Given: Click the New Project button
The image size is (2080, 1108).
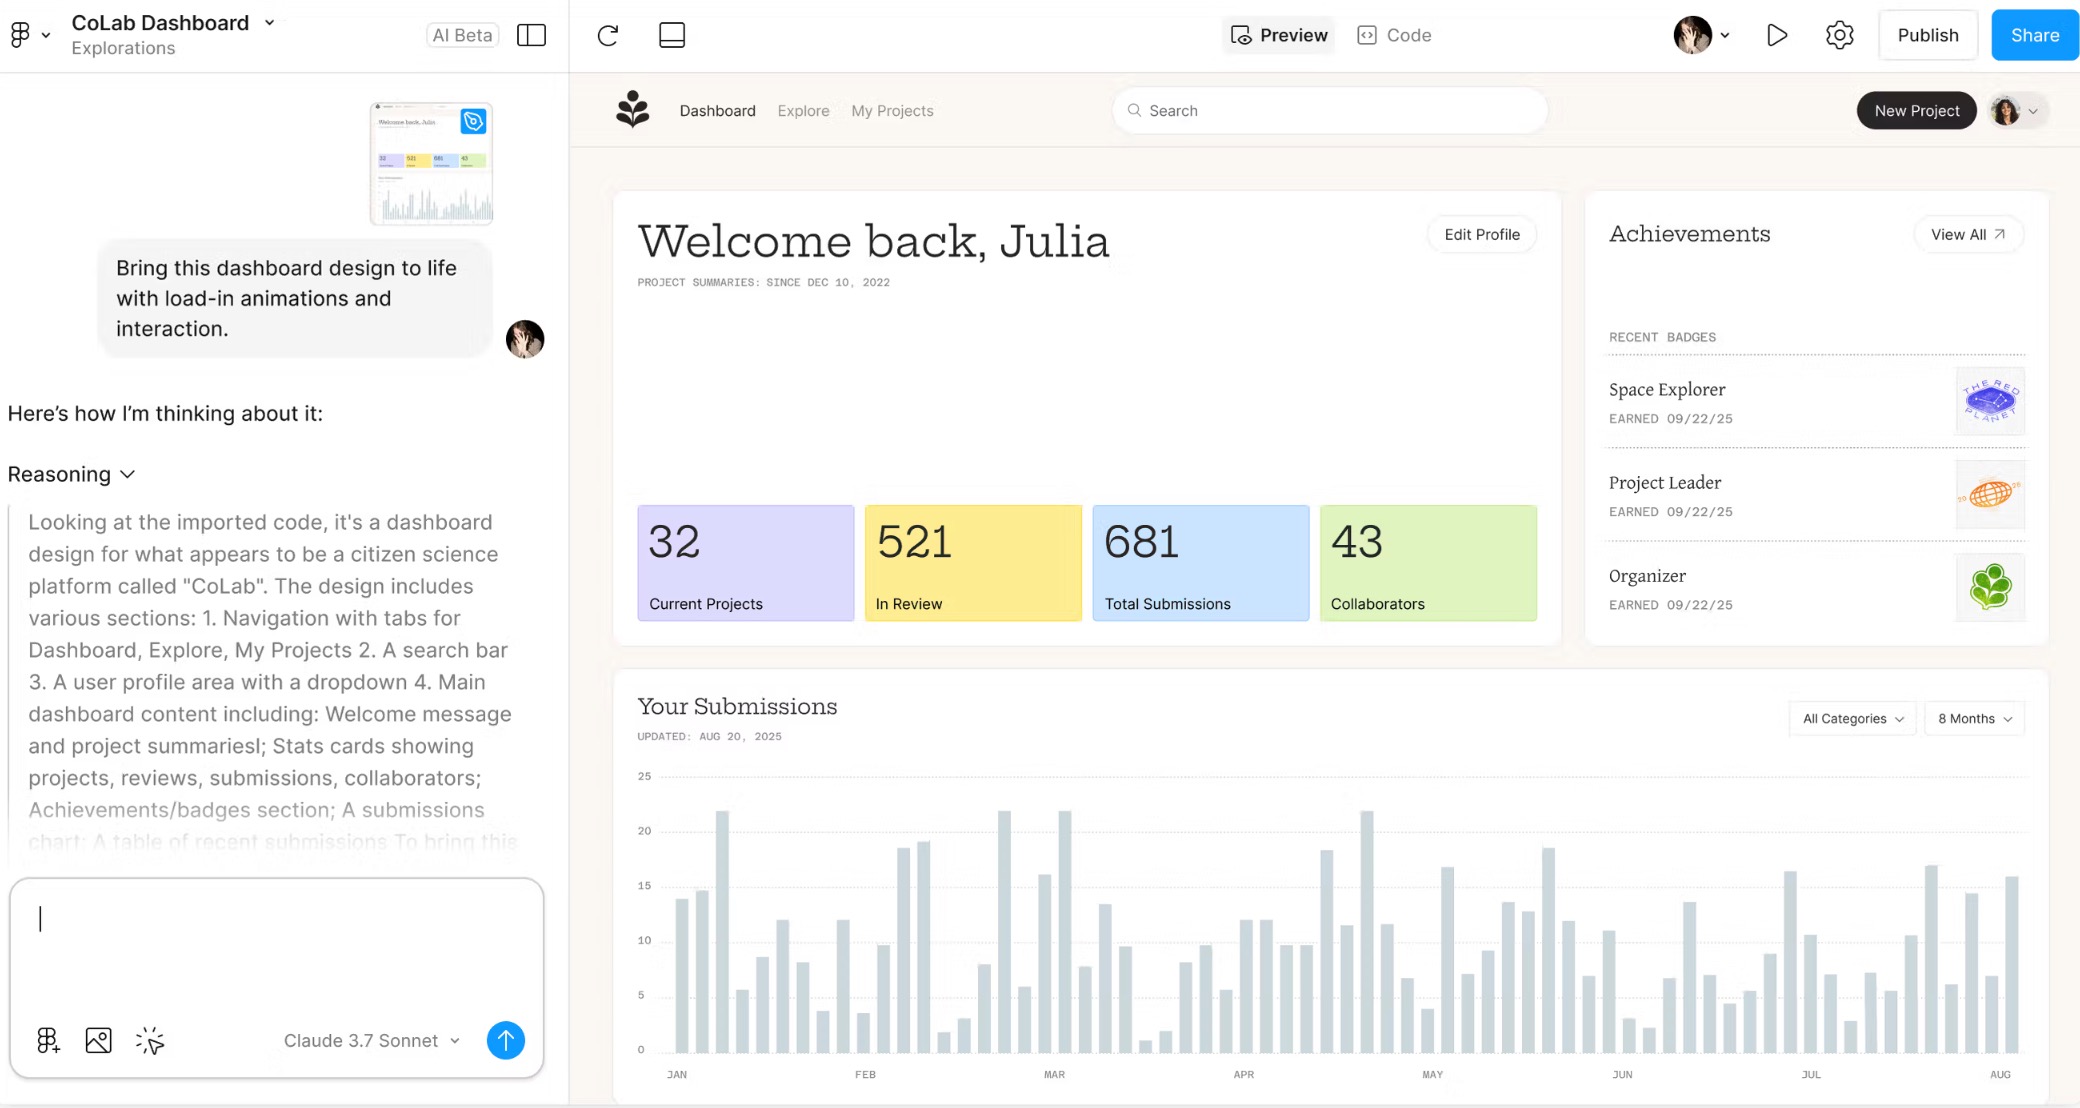Looking at the screenshot, I should click(1916, 111).
